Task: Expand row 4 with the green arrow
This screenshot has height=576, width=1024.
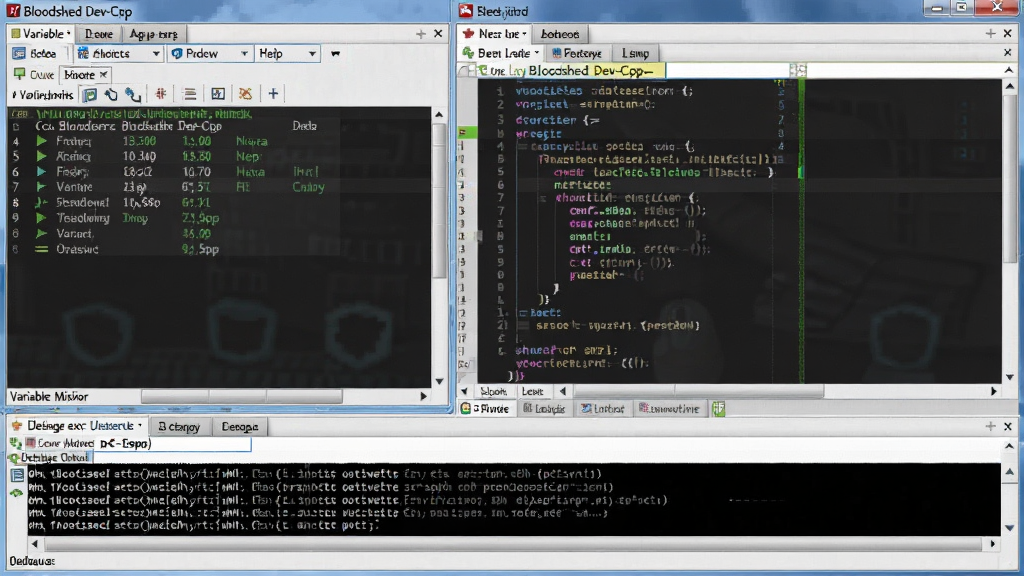Action: pyautogui.click(x=41, y=141)
